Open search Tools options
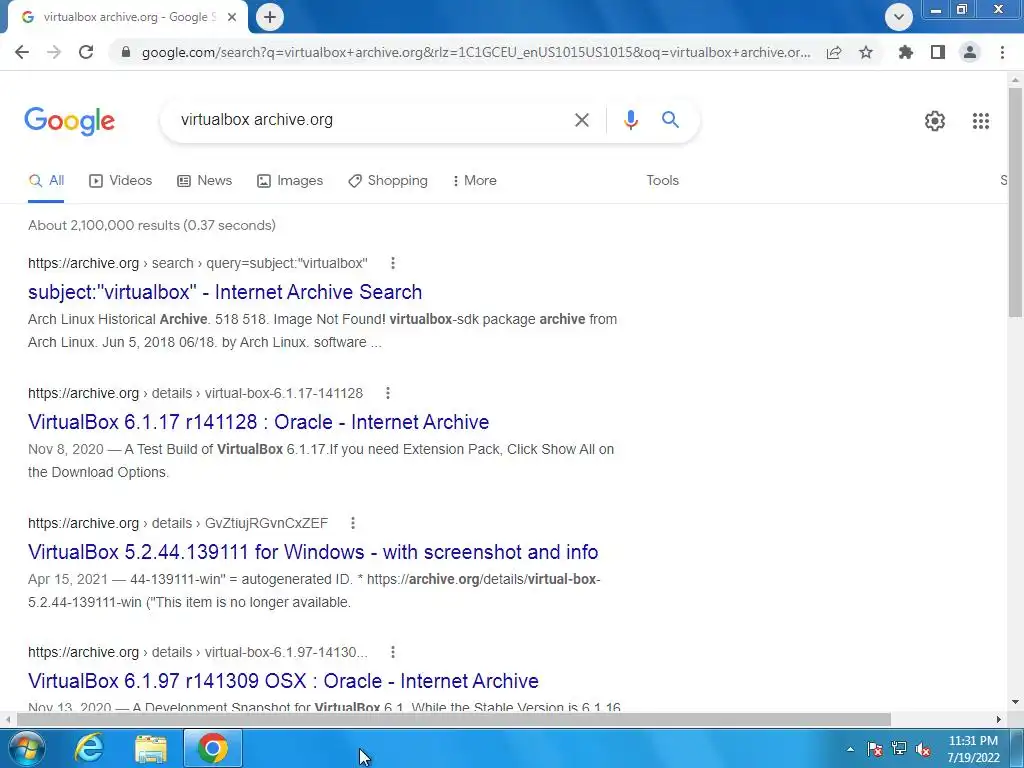1024x768 pixels. point(662,181)
